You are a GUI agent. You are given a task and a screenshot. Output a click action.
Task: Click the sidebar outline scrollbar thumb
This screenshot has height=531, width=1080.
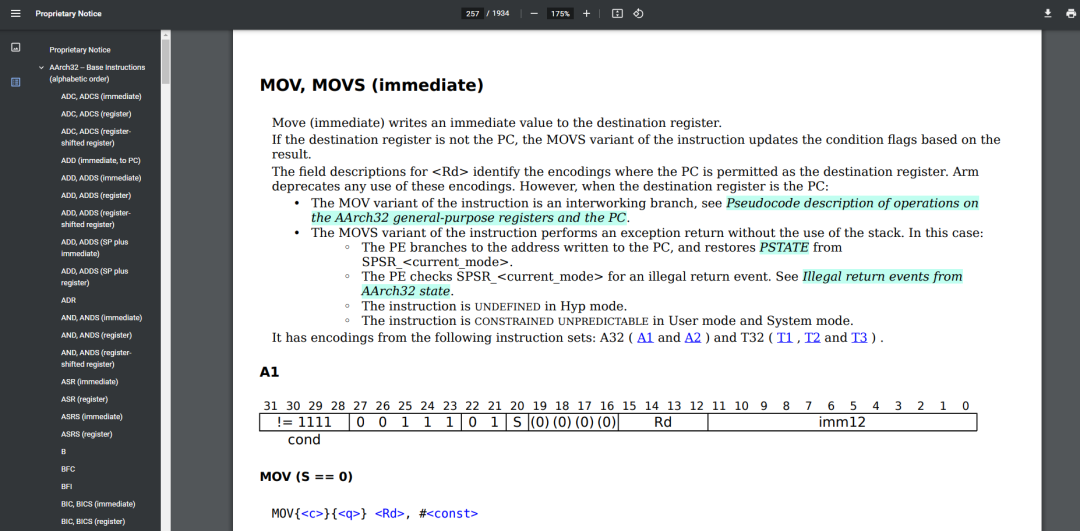pyautogui.click(x=165, y=61)
